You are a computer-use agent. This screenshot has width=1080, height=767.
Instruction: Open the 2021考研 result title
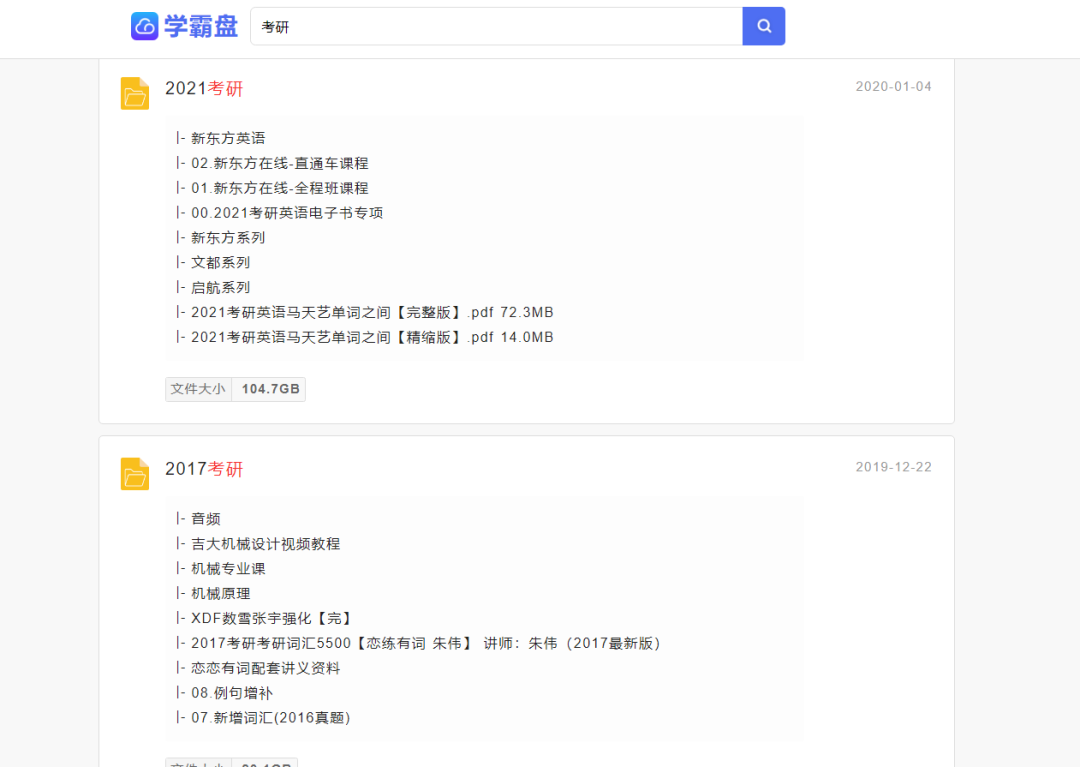[x=205, y=89]
